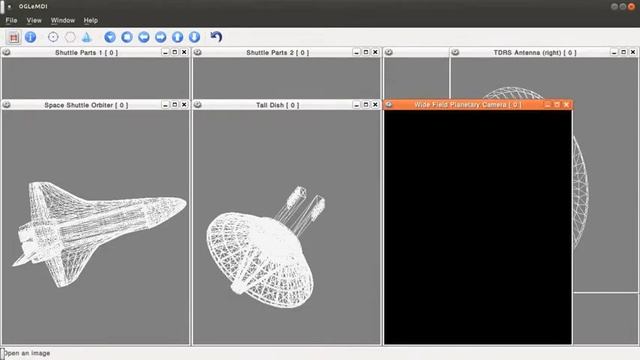Image resolution: width=640 pixels, height=360 pixels.
Task: Click the orange close button of OGLeMDI
Action: point(631,7)
